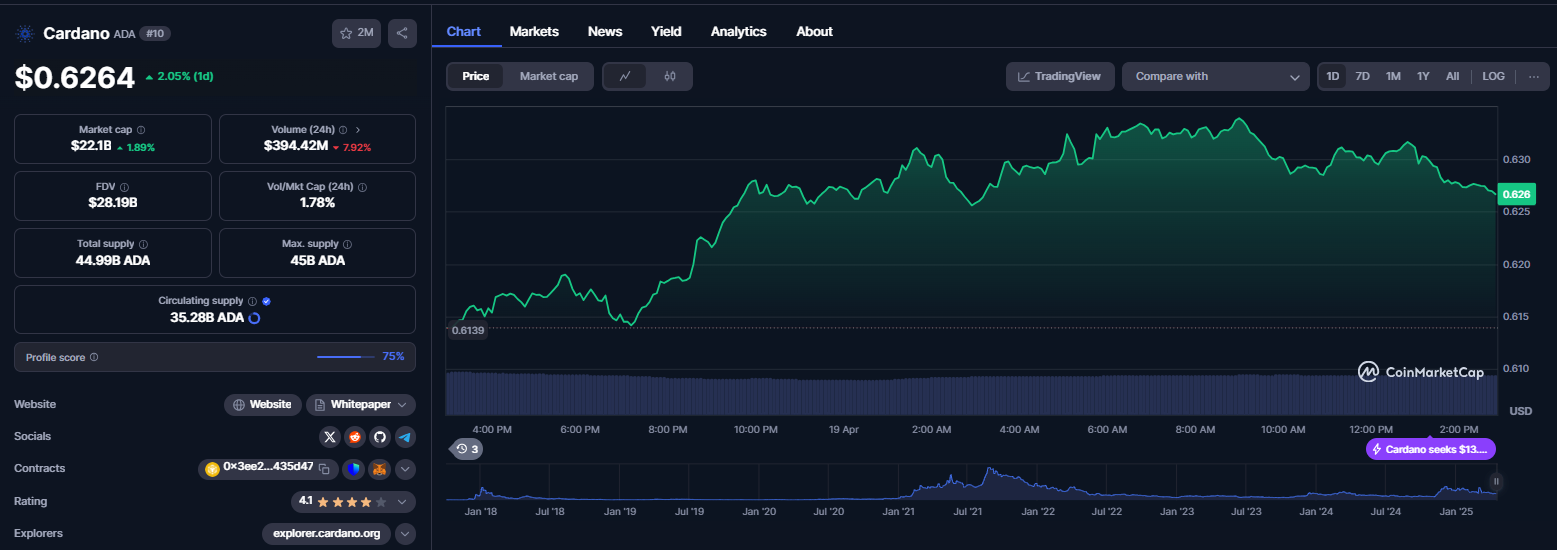Click the MetaMask fox icon
Screen dimensions: 1557x550
380,469
